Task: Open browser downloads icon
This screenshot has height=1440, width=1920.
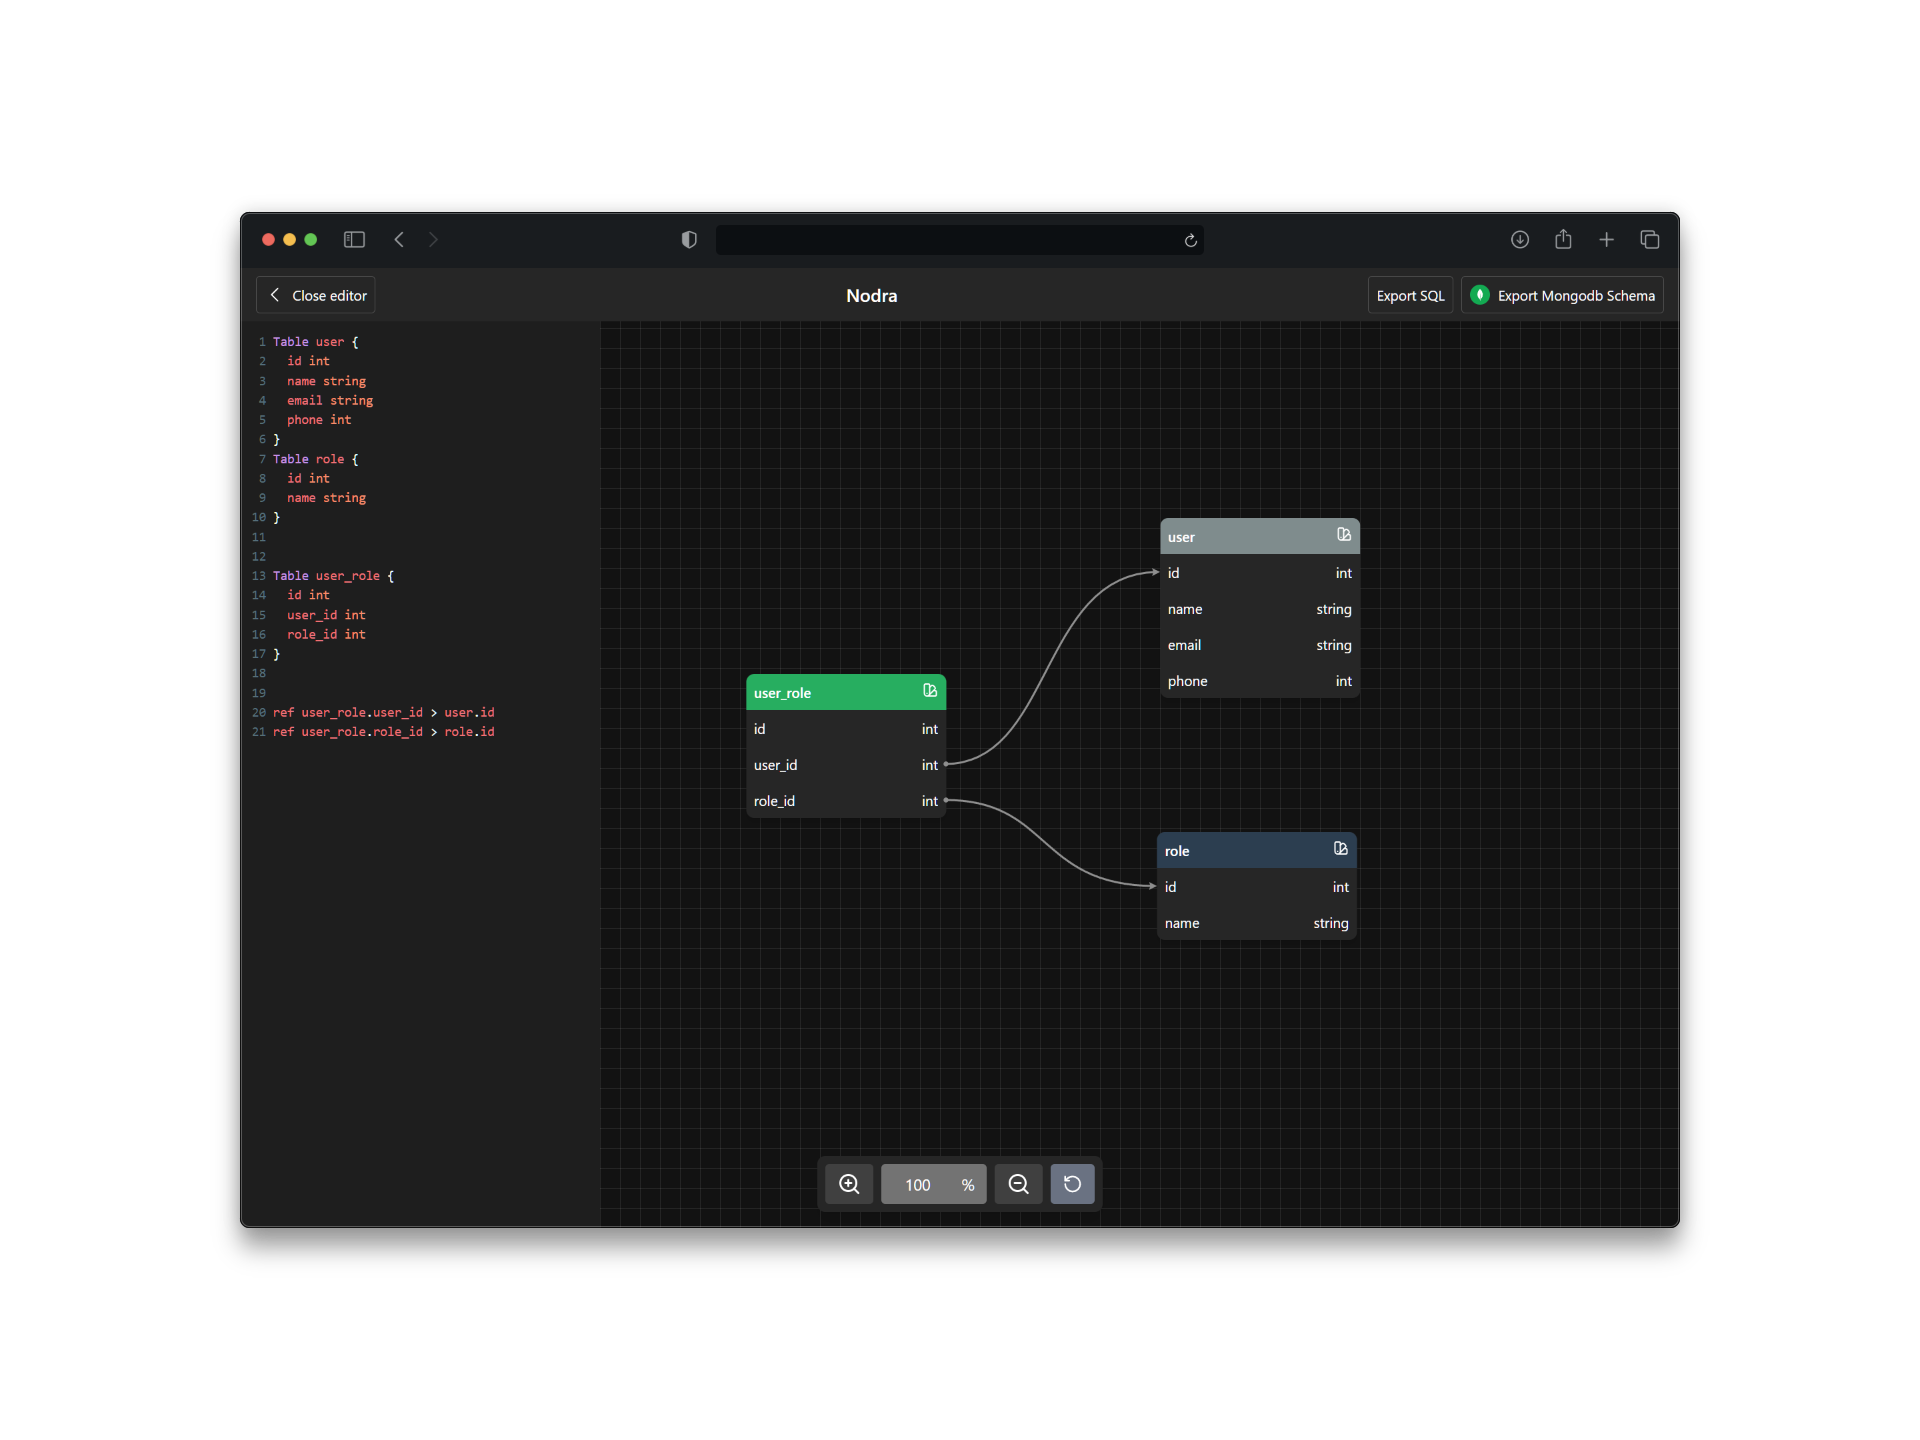Action: coord(1519,240)
